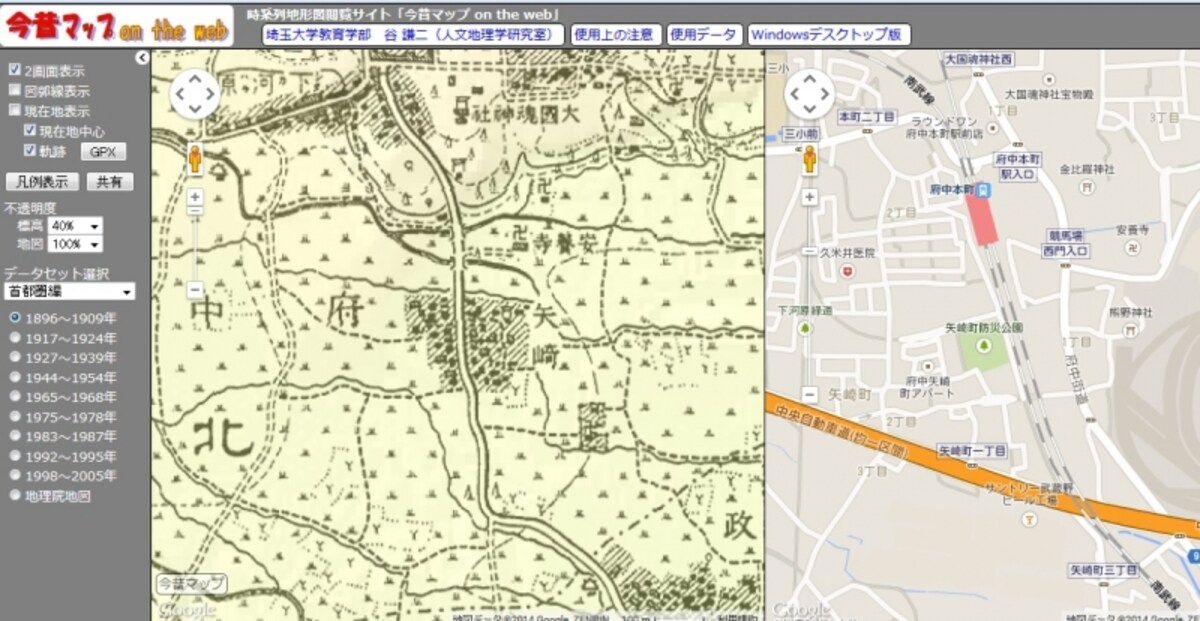Click the 今昔マップ button on old map

click(x=190, y=584)
